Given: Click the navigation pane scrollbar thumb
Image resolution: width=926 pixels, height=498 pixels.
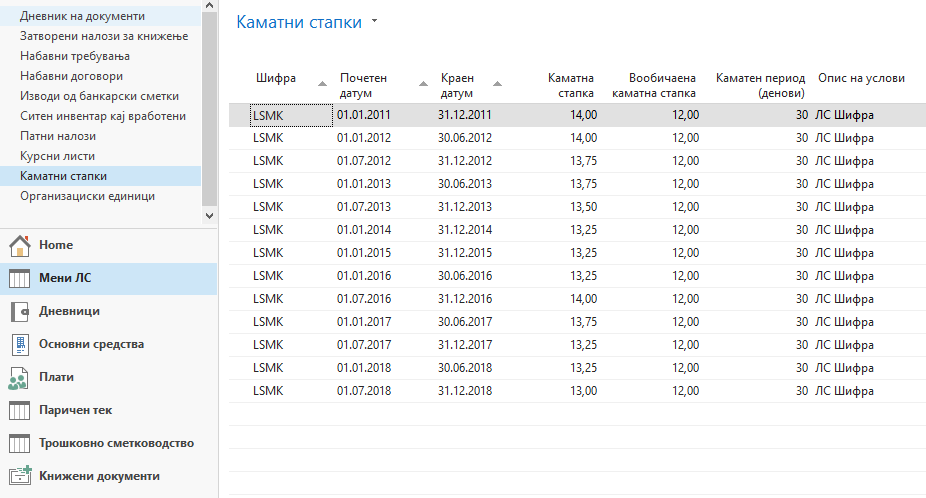Looking at the screenshot, I should point(209,108).
